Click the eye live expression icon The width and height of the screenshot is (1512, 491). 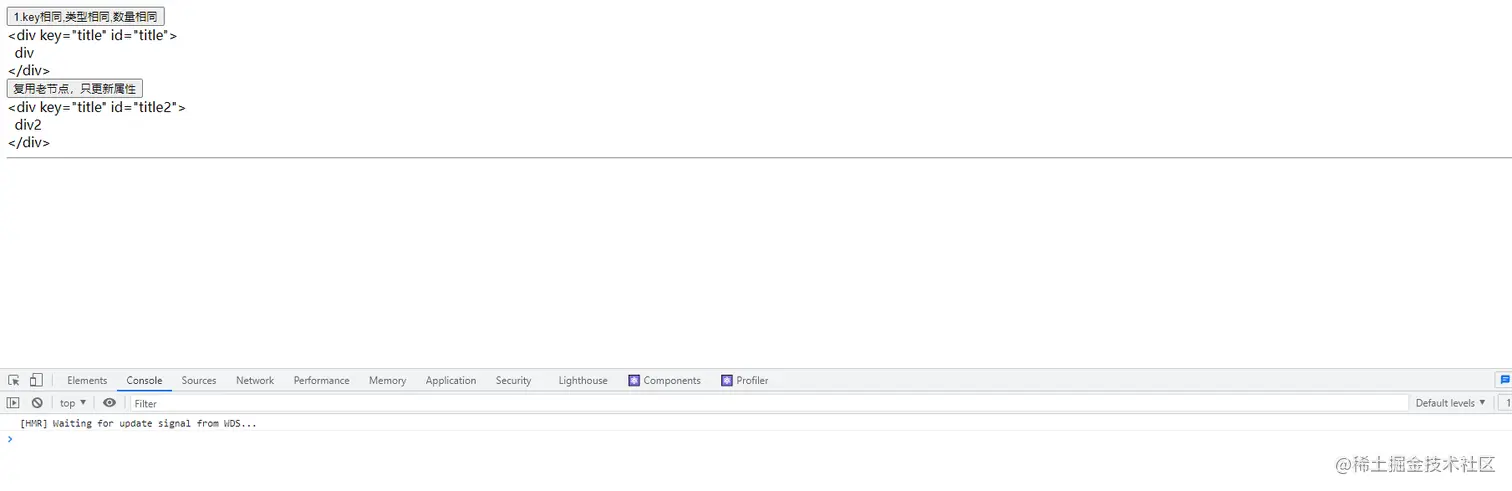tap(109, 403)
